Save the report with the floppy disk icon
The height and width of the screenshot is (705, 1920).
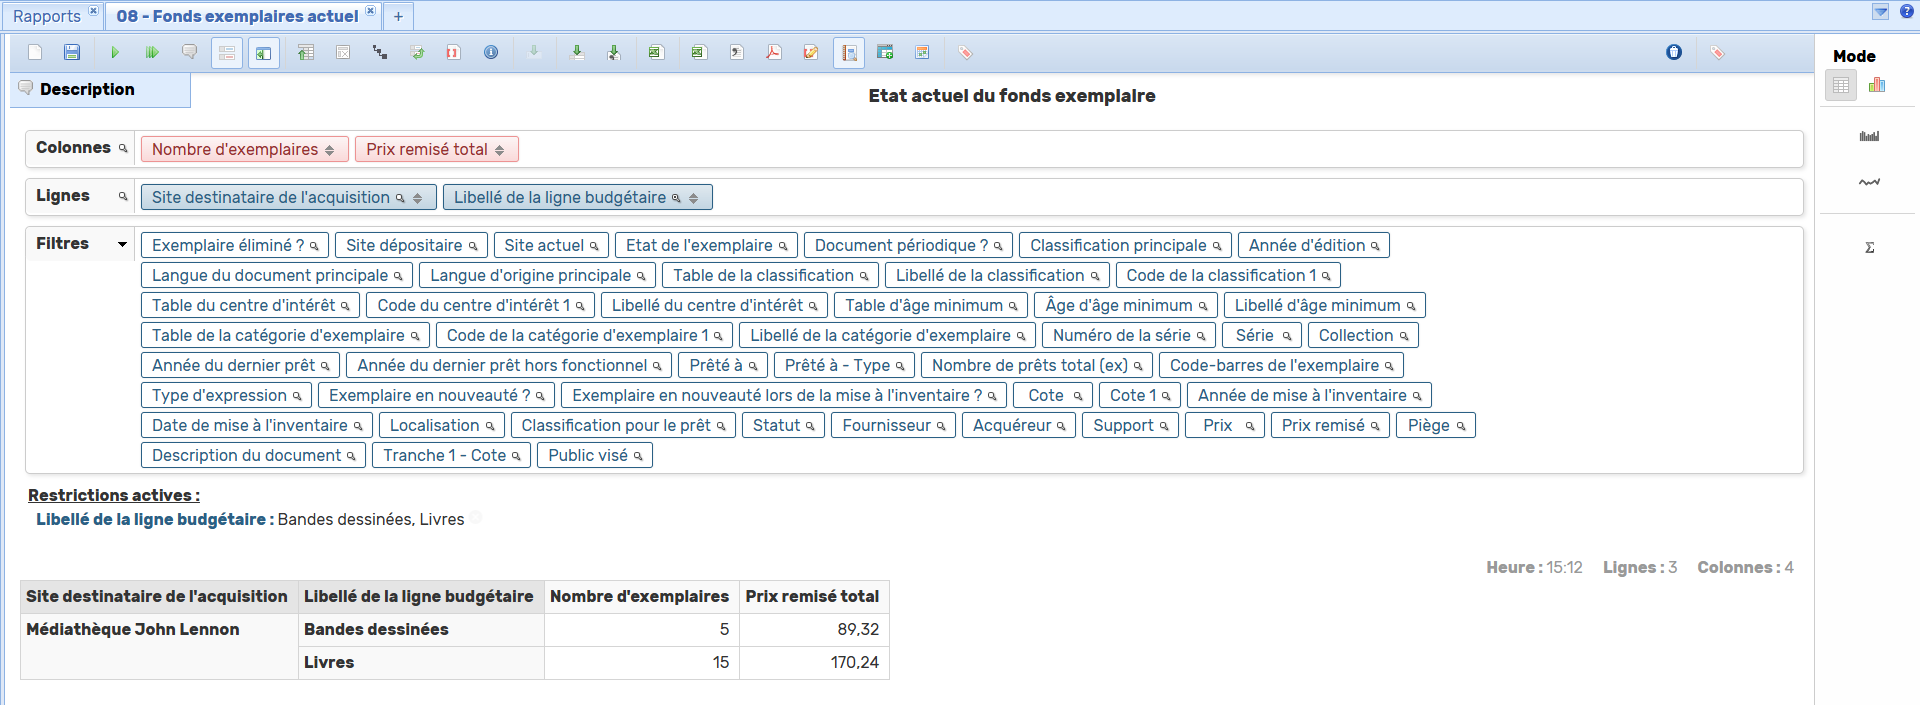72,52
